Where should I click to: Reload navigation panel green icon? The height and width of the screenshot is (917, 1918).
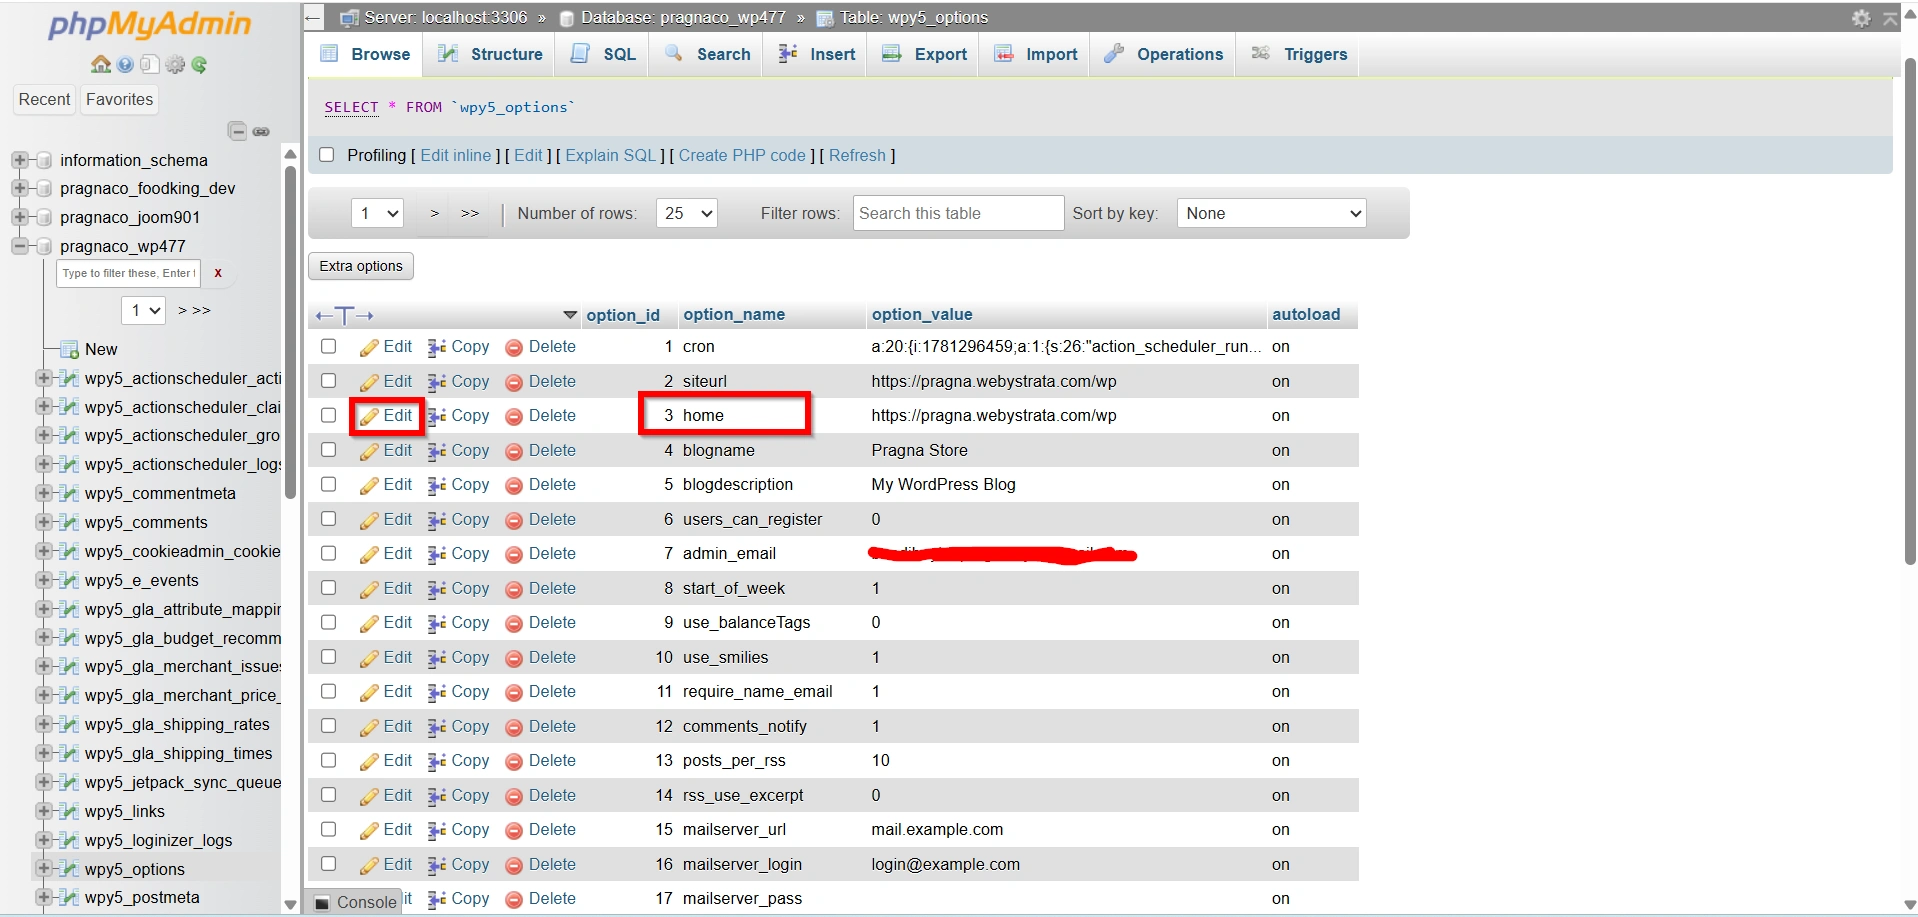200,65
